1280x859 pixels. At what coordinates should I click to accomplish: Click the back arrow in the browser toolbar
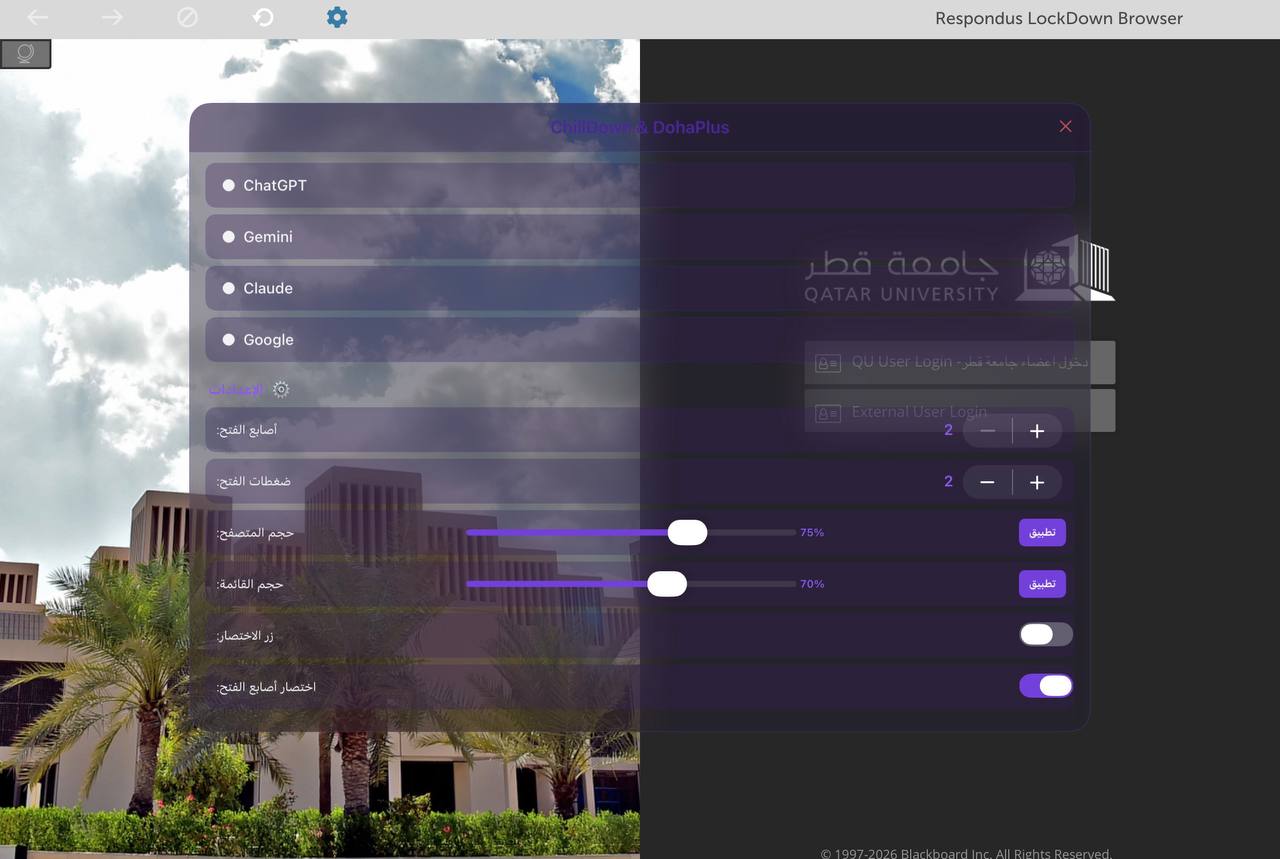pyautogui.click(x=38, y=17)
